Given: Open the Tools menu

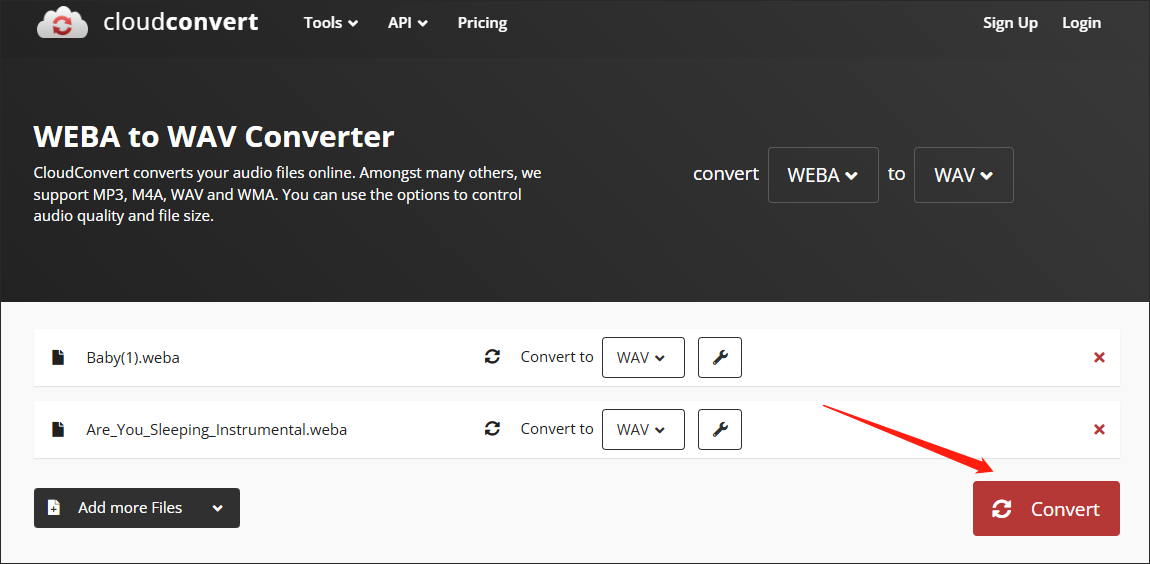Looking at the screenshot, I should coord(331,23).
